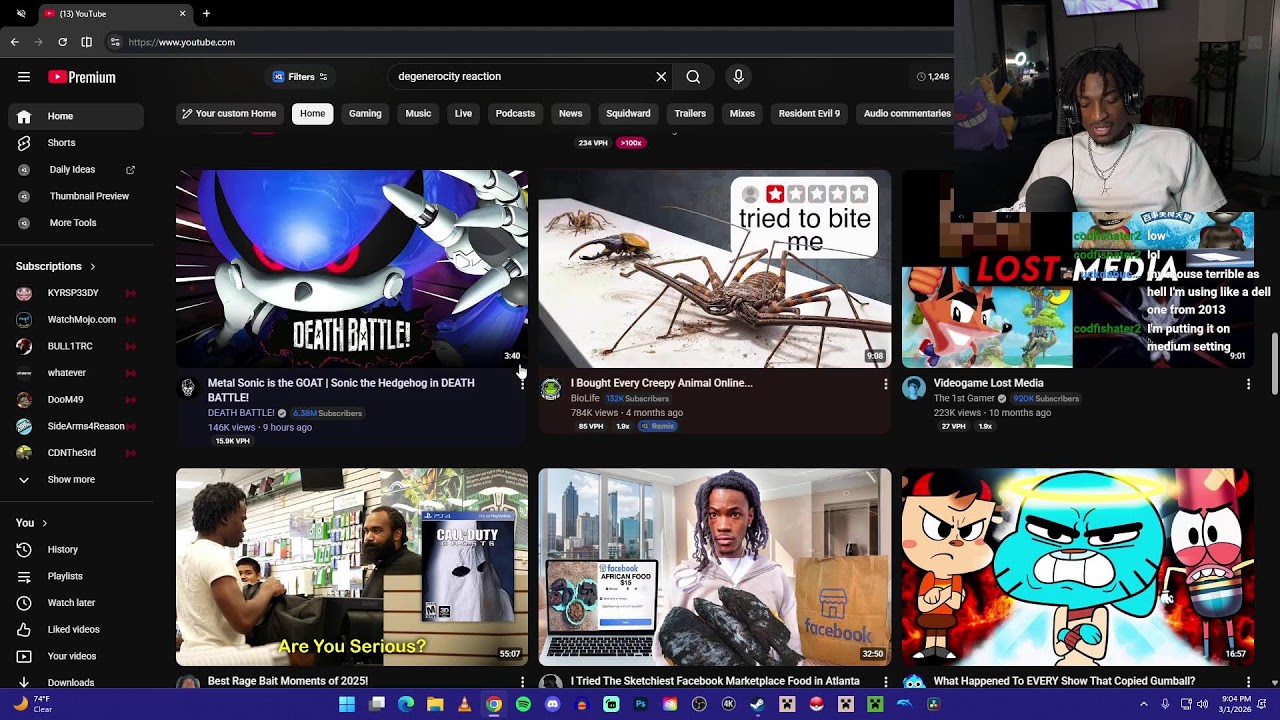Open I Bought Every Creepy Animal thumbnail
Image resolution: width=1280 pixels, height=720 pixels.
pos(715,268)
